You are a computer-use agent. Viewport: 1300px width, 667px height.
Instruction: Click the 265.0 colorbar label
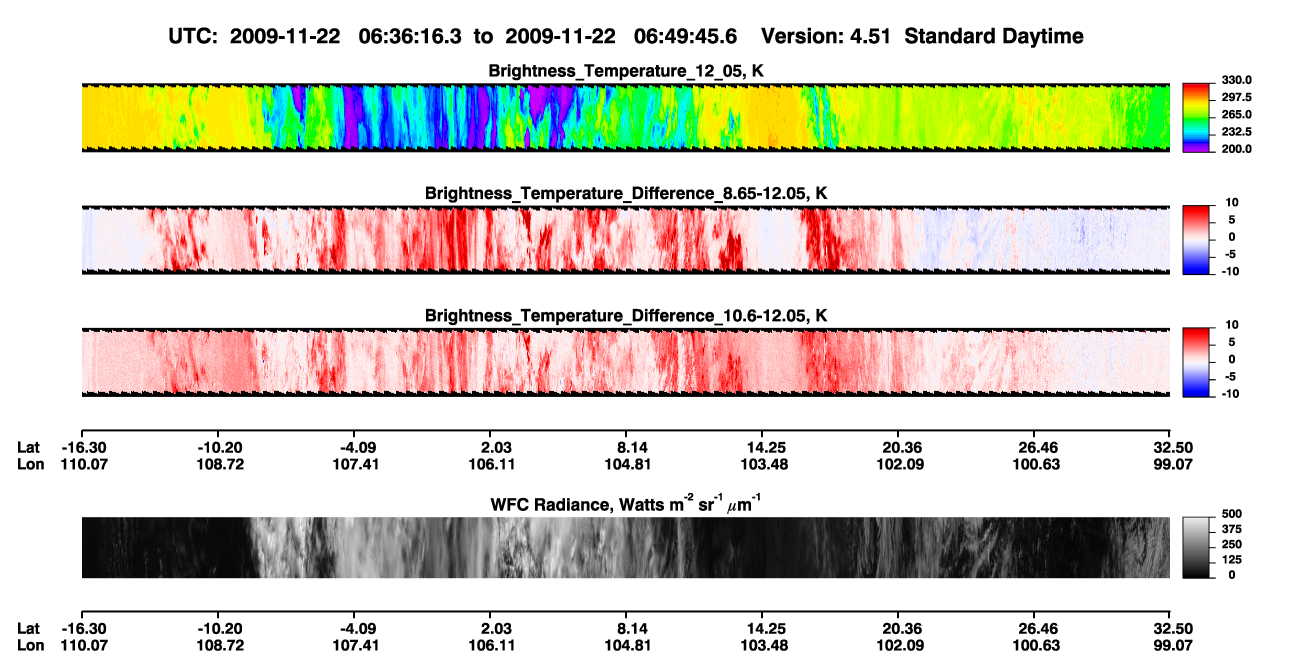click(1236, 115)
